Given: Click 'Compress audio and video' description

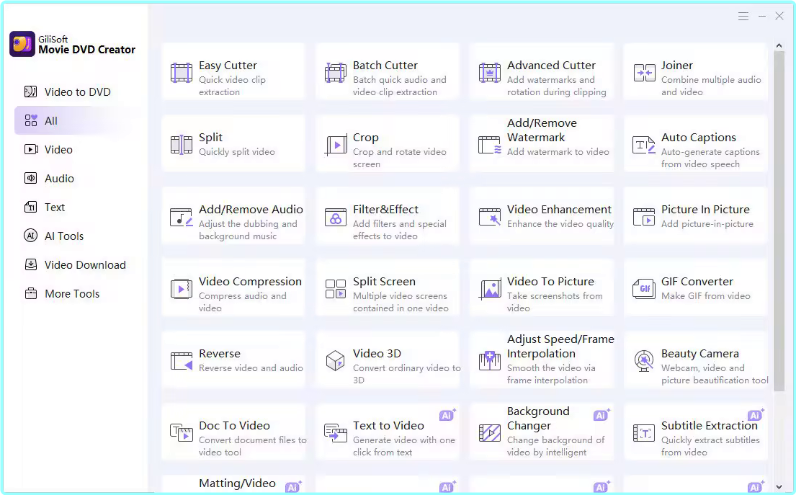Looking at the screenshot, I should click(243, 302).
